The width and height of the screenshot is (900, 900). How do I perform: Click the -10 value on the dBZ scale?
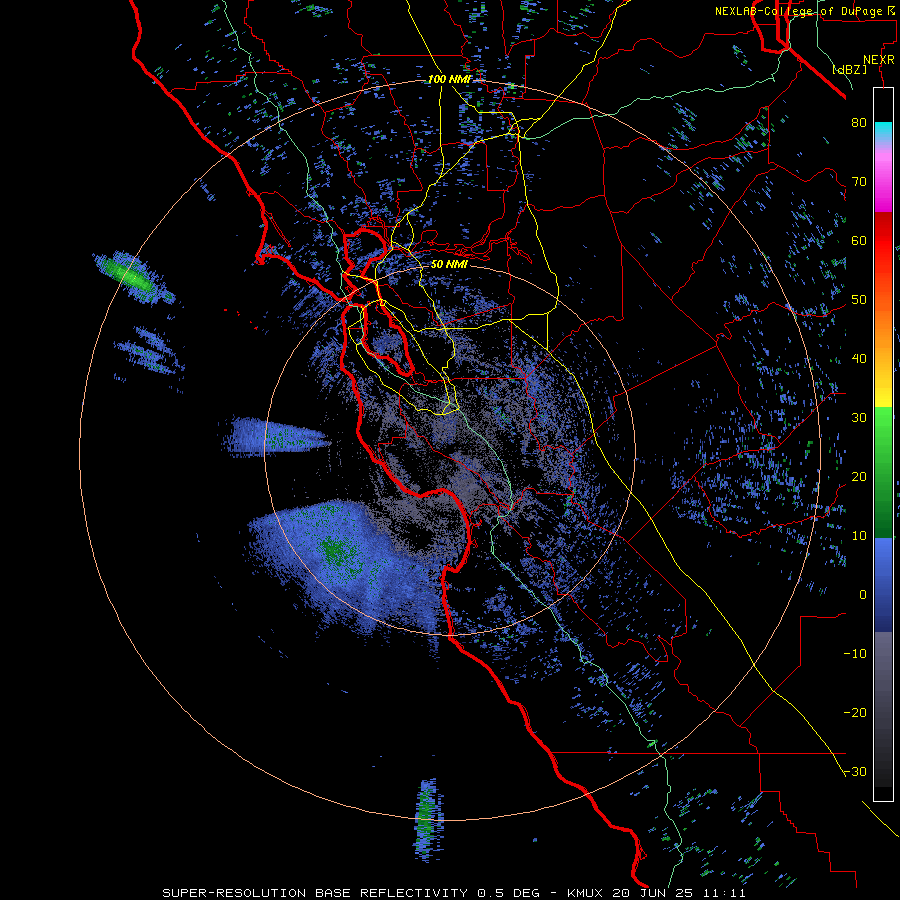855,653
